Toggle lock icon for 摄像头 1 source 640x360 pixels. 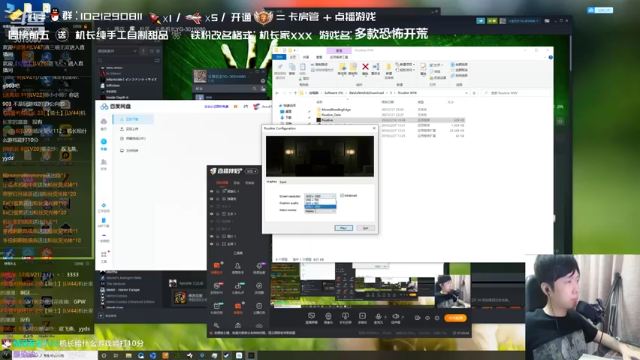point(218,191)
